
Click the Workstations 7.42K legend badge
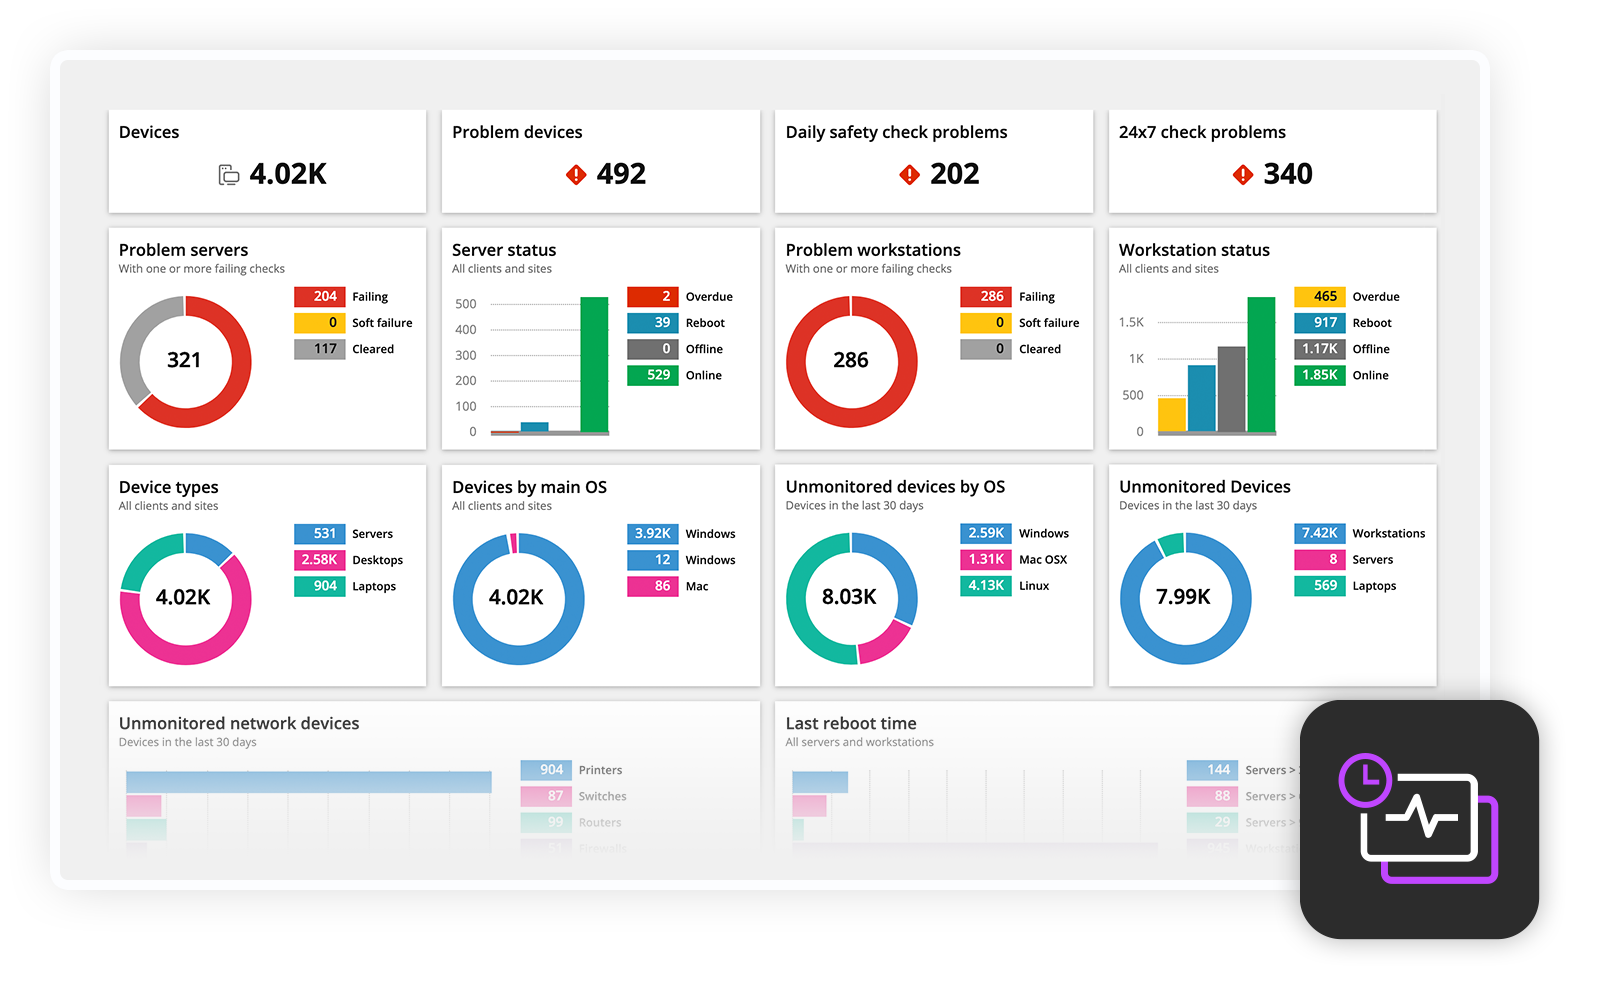(x=1320, y=534)
